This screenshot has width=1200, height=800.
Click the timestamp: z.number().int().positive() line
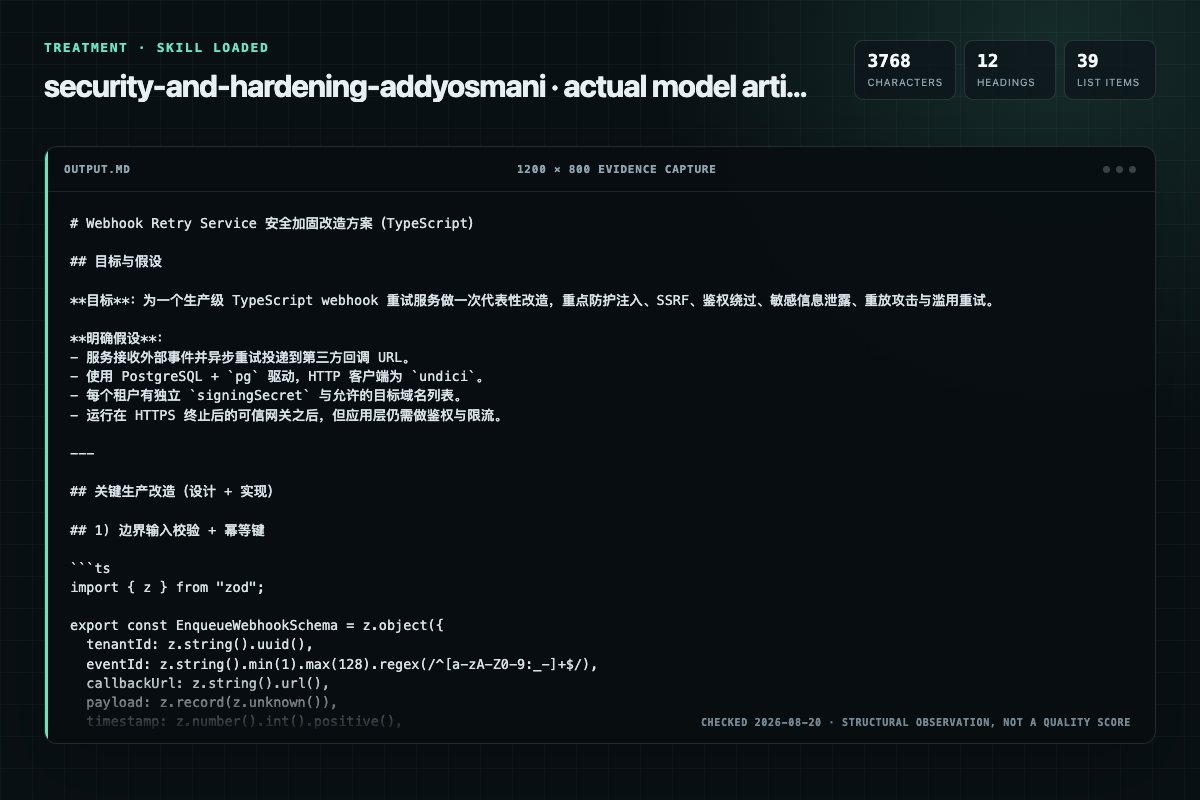(x=244, y=720)
